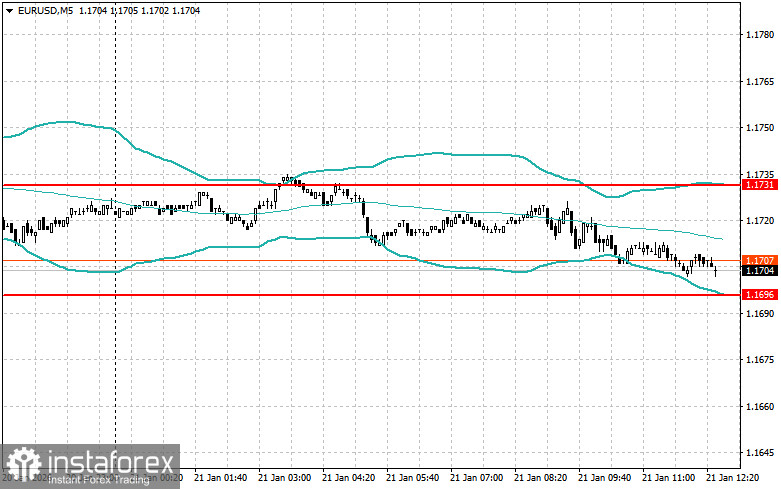Screen dimensions: 781x489
Task: Select the red 1.1731 price label
Action: pos(760,185)
